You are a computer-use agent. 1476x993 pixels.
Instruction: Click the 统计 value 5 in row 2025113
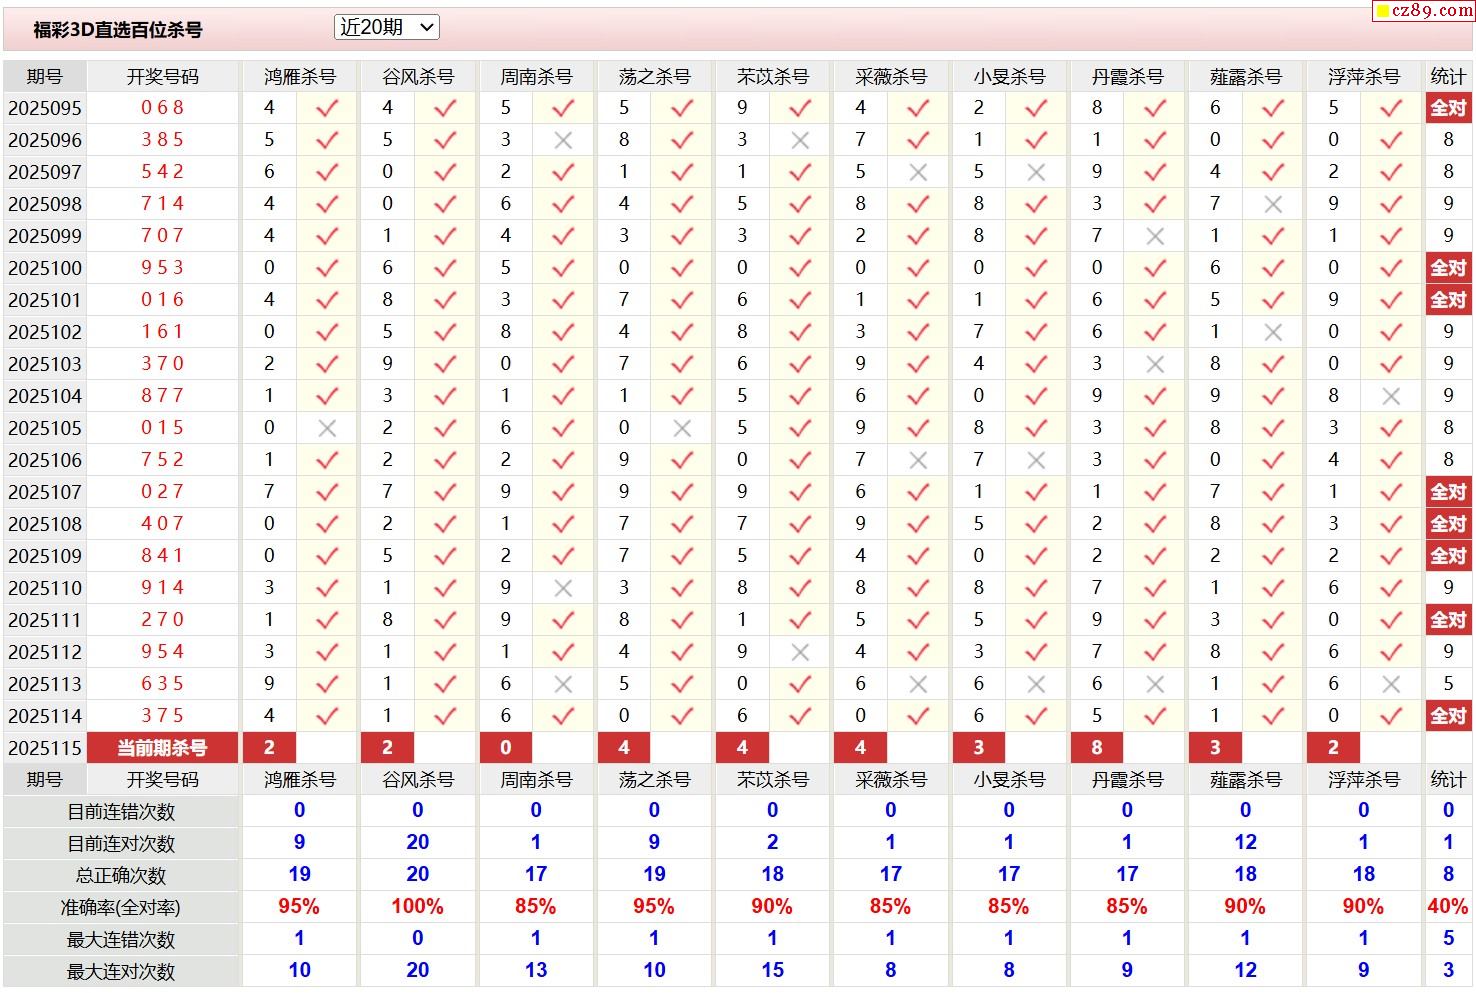pos(1448,684)
